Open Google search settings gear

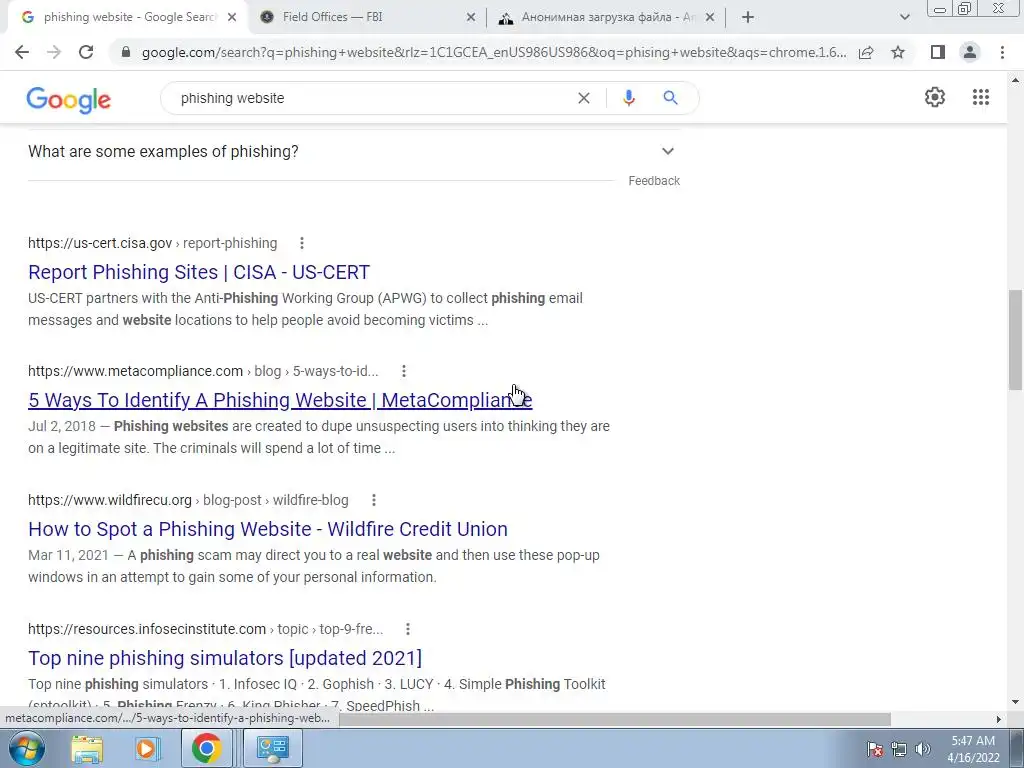click(935, 97)
